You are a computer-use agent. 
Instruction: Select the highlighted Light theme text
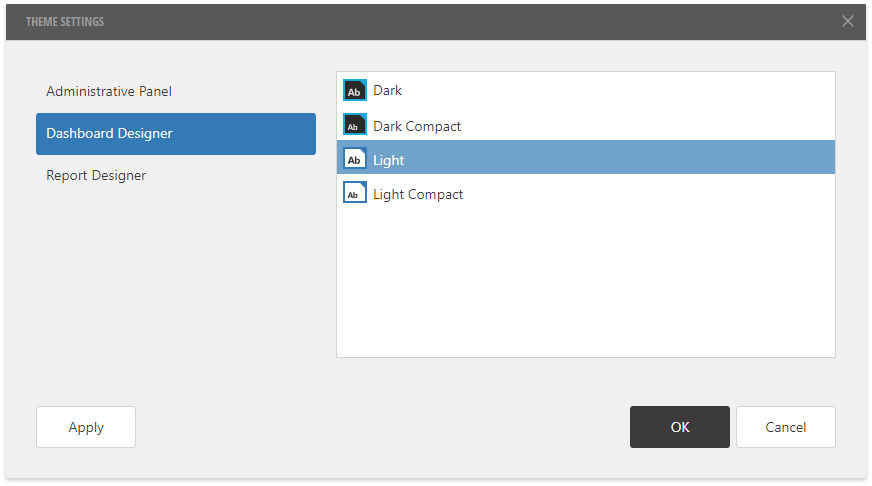[x=388, y=160]
